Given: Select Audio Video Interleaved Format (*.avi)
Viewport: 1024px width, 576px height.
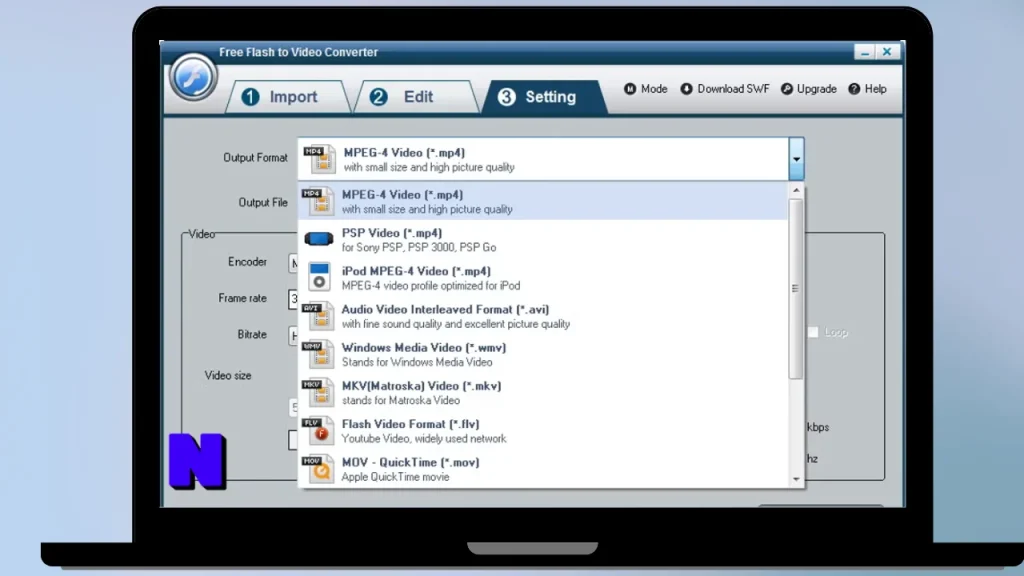Looking at the screenshot, I should coord(543,316).
